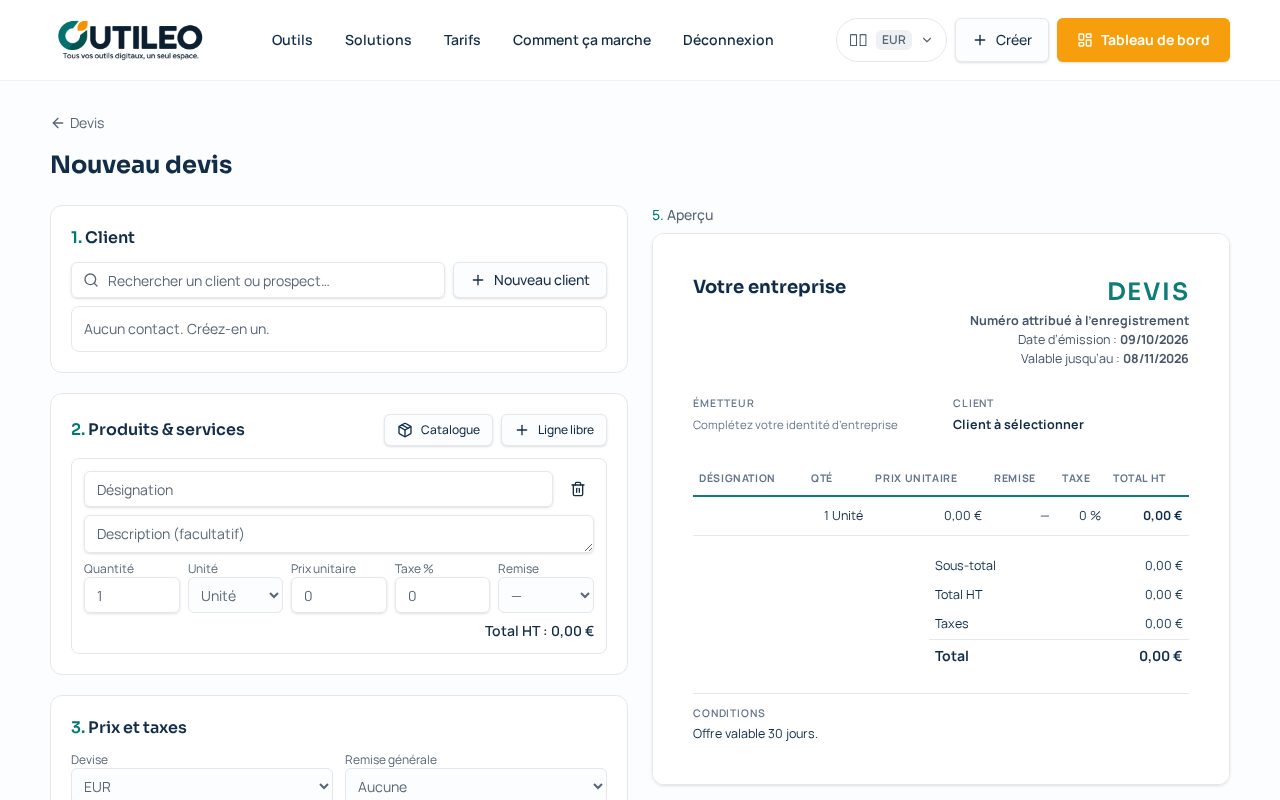
Task: Open the Tarifs menu item
Action: 462,40
